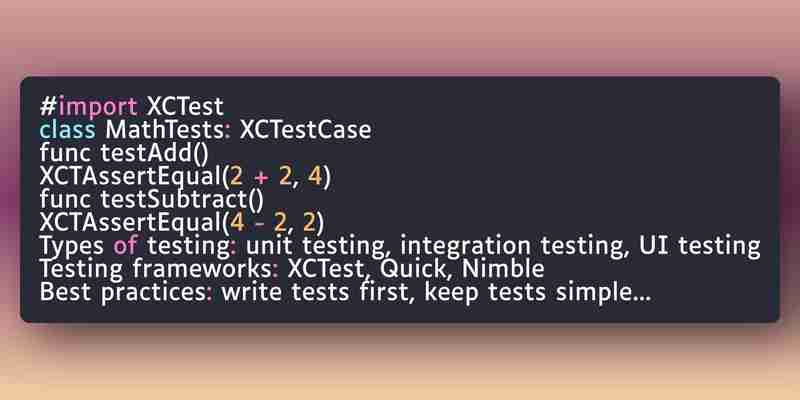Click the Best practices label

pos(123,293)
